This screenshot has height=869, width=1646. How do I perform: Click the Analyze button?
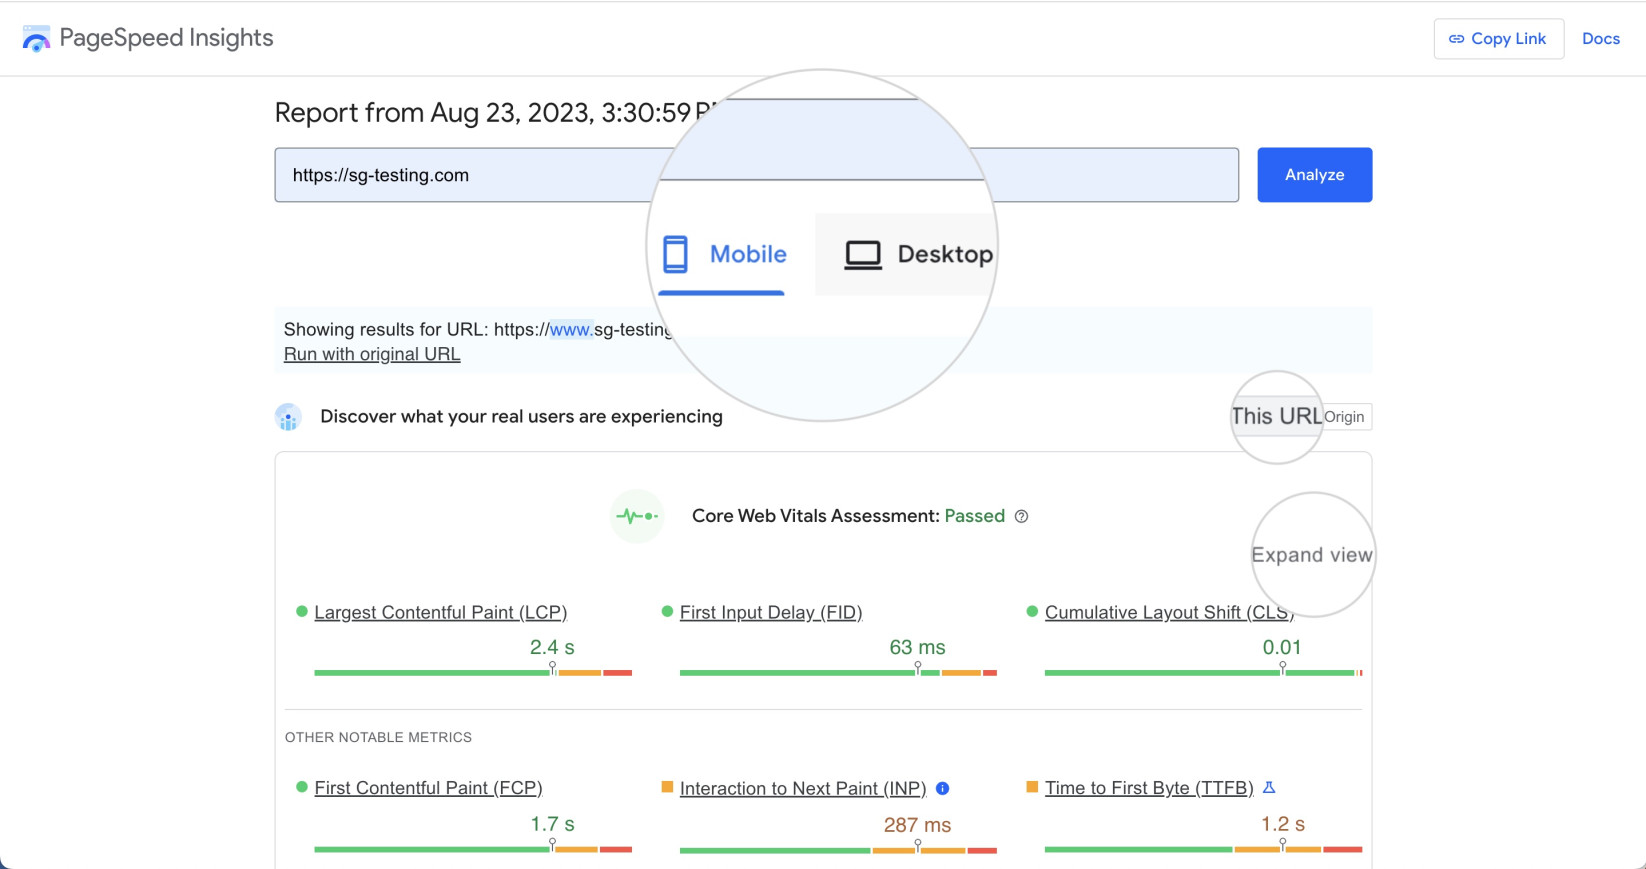tap(1314, 175)
